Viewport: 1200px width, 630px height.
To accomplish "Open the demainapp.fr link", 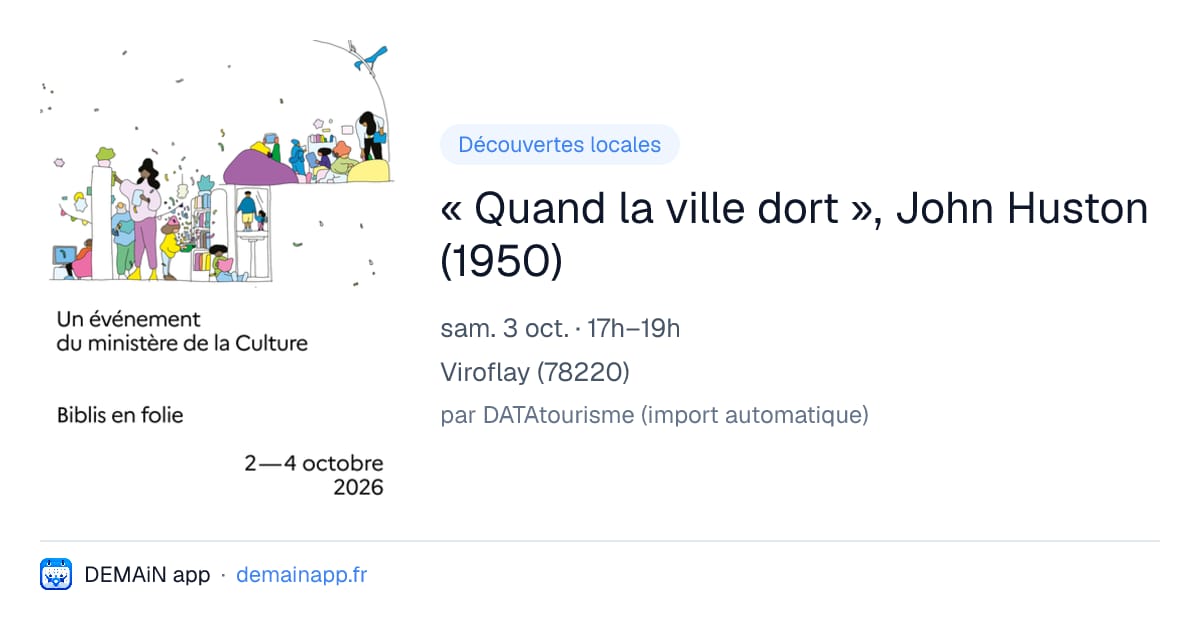I will (302, 575).
